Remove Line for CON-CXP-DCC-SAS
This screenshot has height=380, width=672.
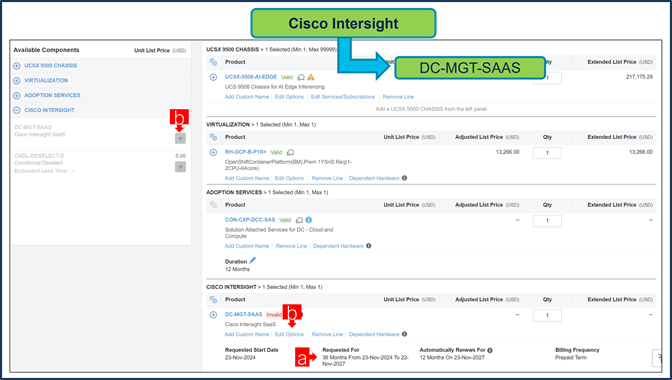pyautogui.click(x=291, y=246)
